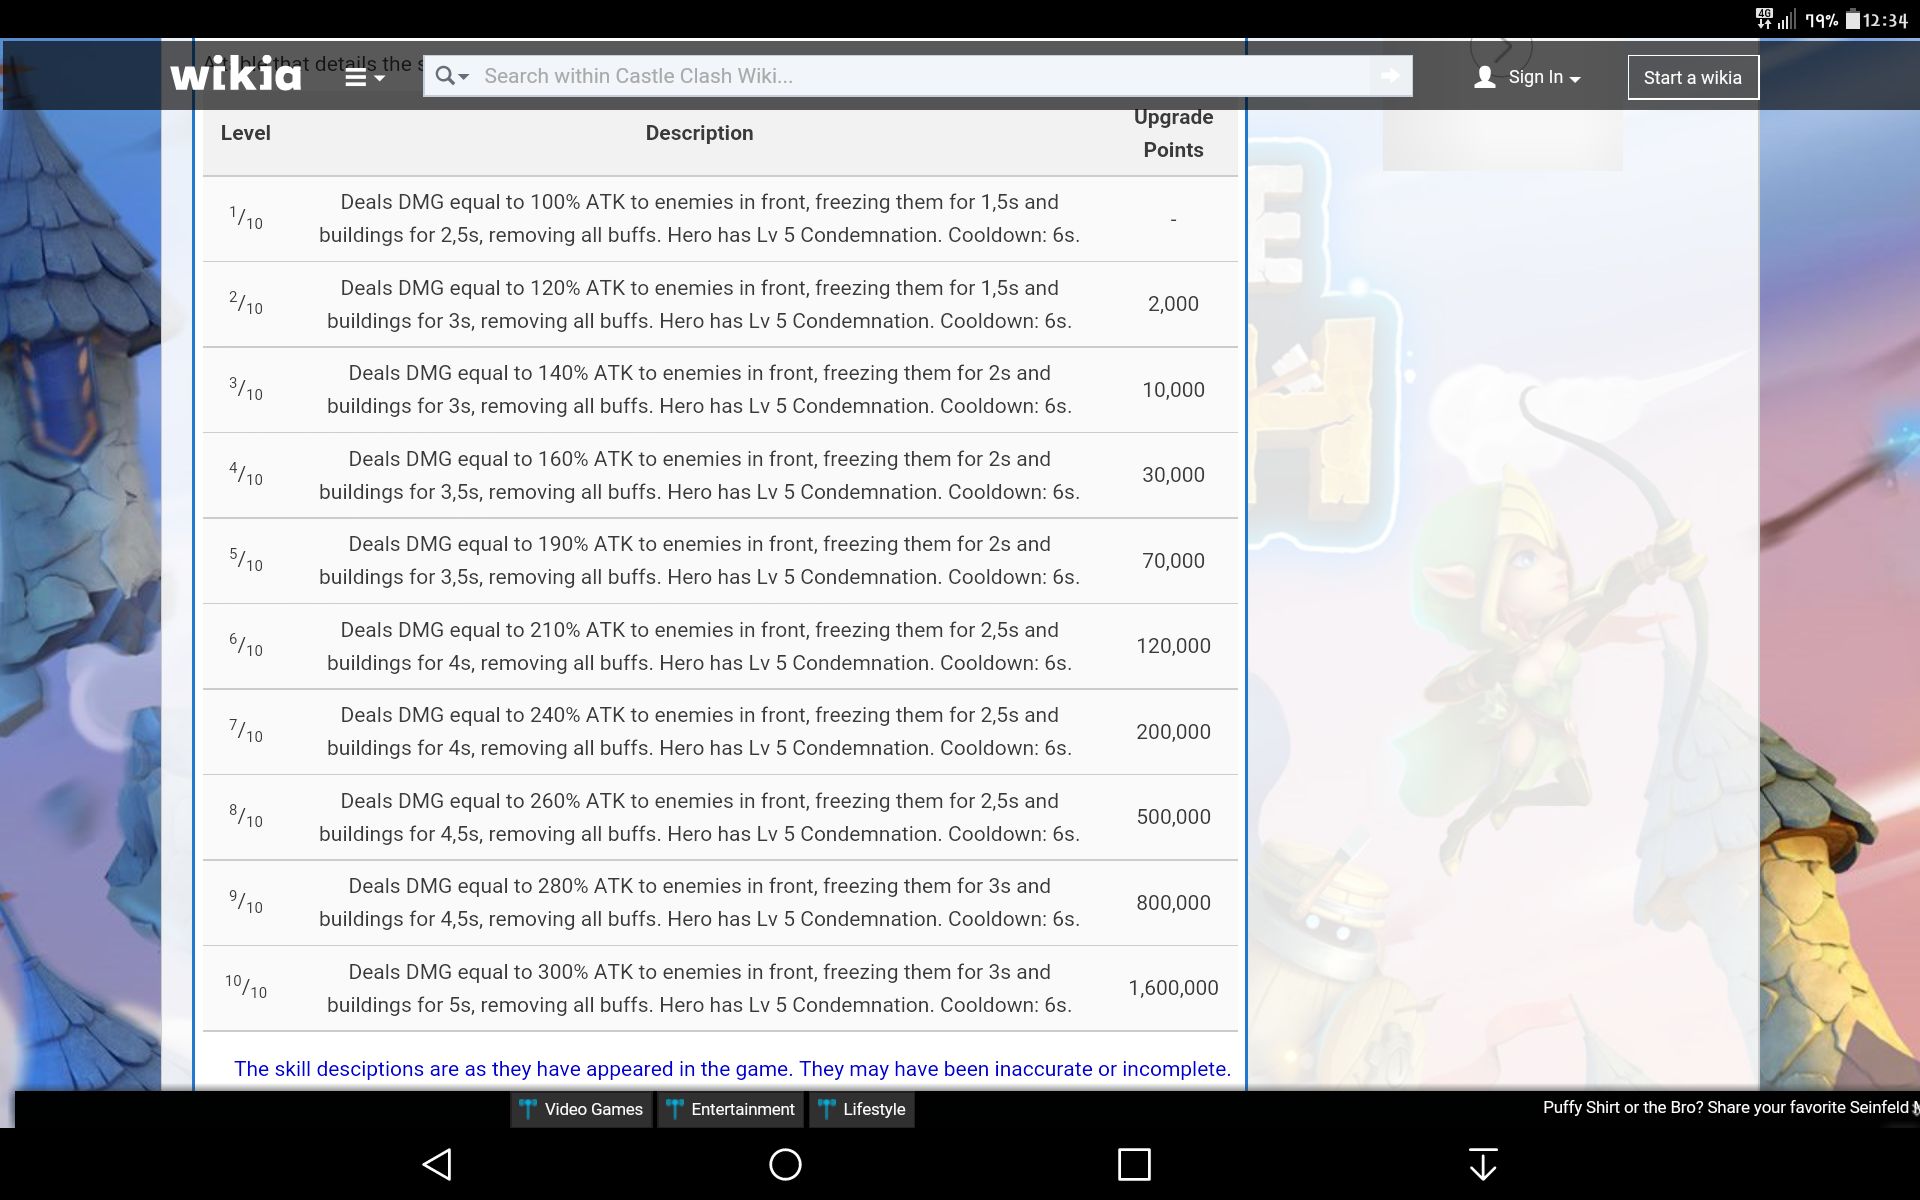Tap the battery indicator in status bar
This screenshot has height=1200, width=1920.
1852,19
